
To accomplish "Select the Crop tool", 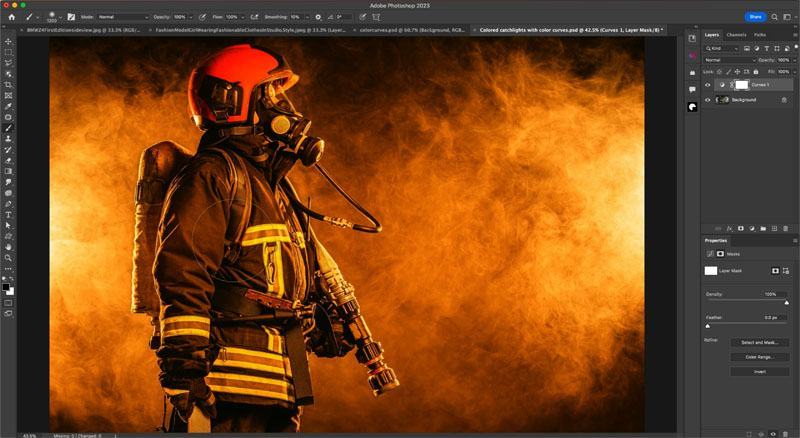I will (x=8, y=84).
